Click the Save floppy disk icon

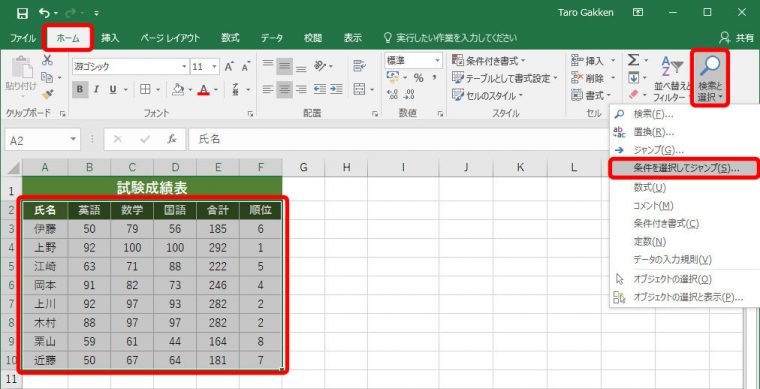tap(22, 13)
